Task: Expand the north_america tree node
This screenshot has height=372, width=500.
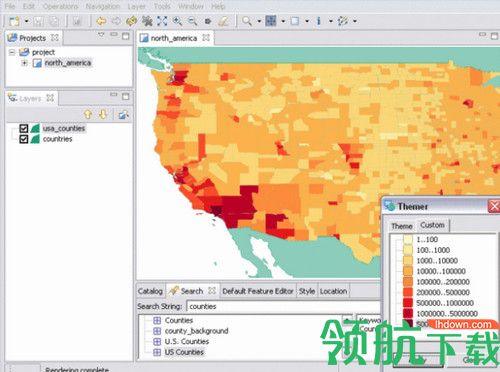Action: pyautogui.click(x=24, y=63)
